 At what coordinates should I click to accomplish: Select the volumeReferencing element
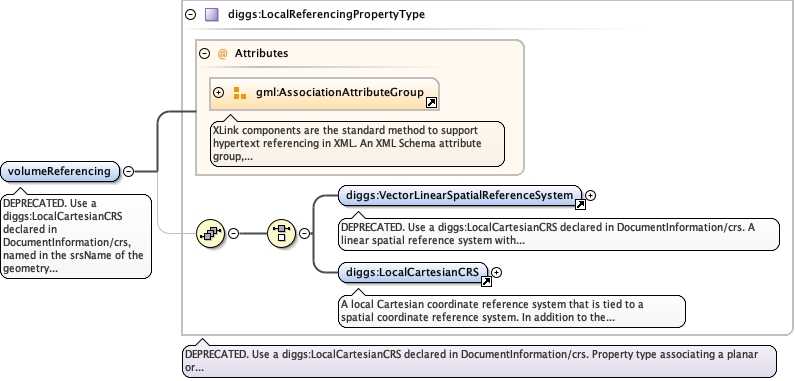coord(60,171)
